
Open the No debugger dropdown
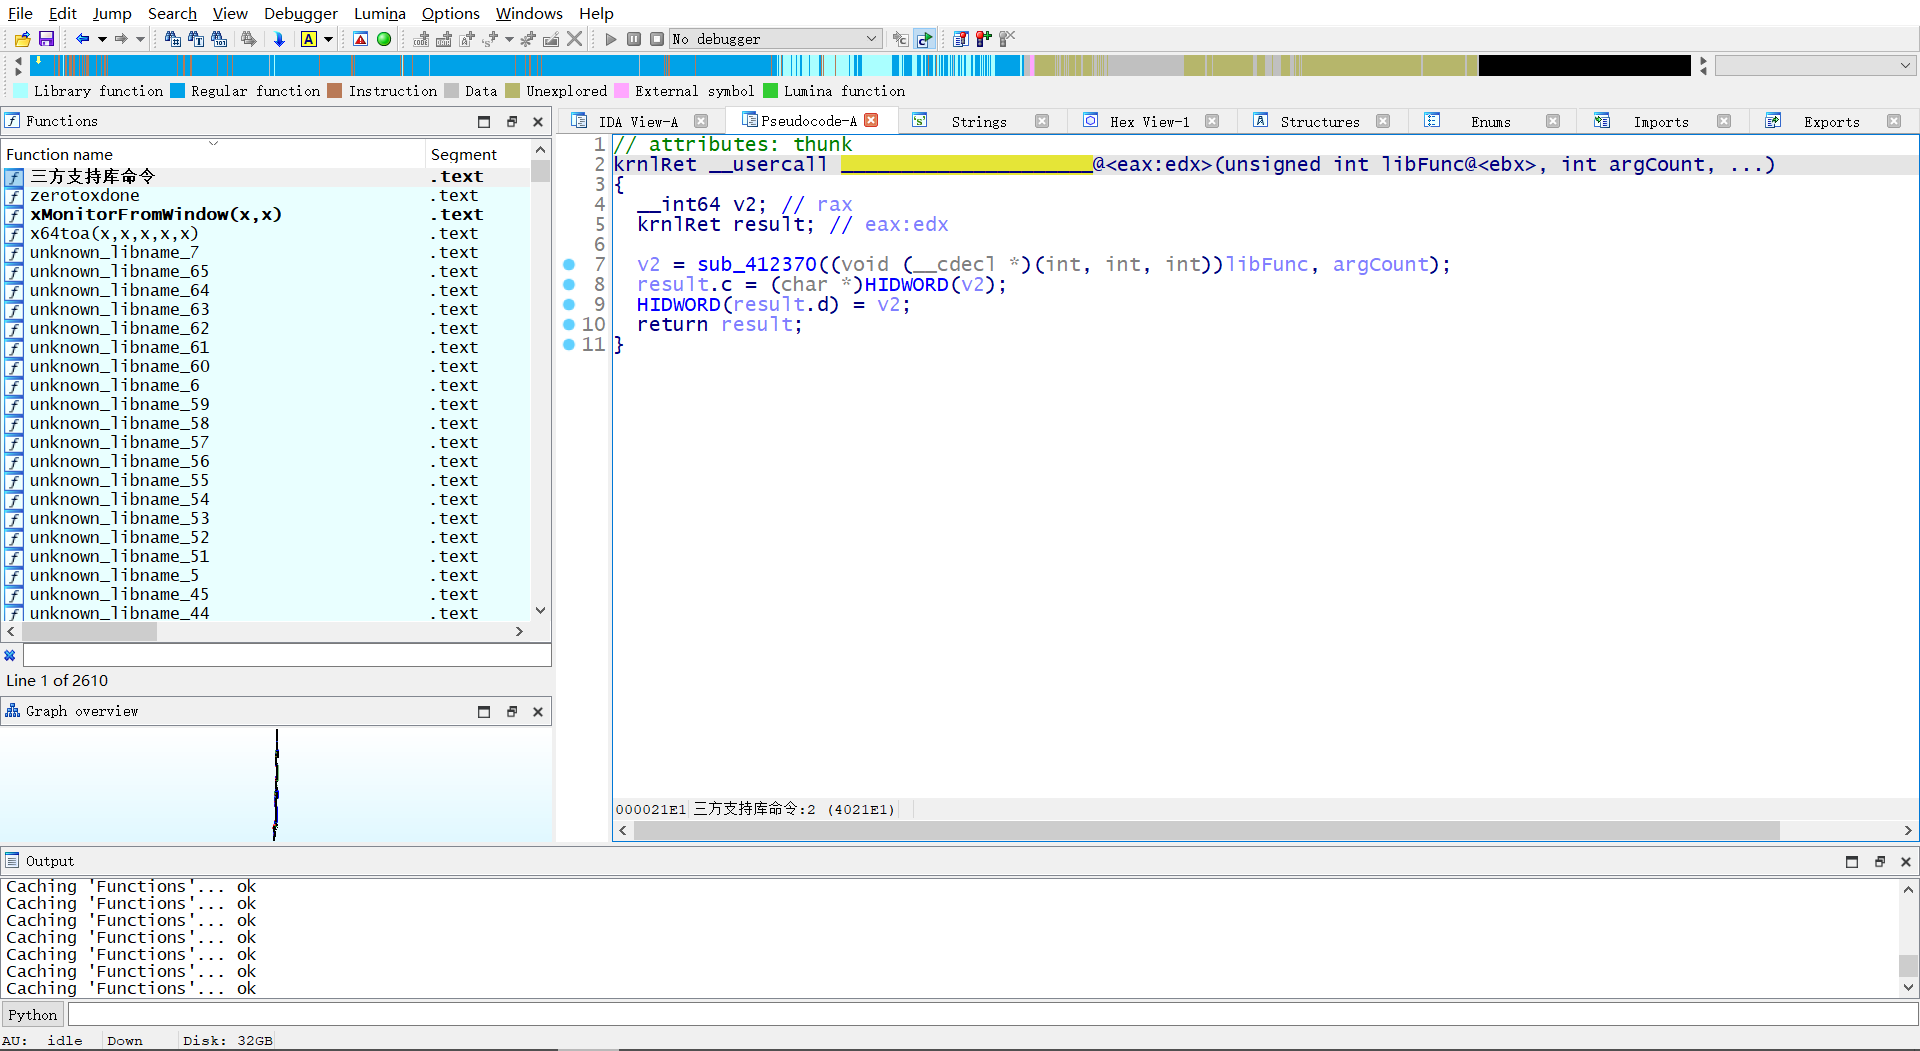pos(871,39)
